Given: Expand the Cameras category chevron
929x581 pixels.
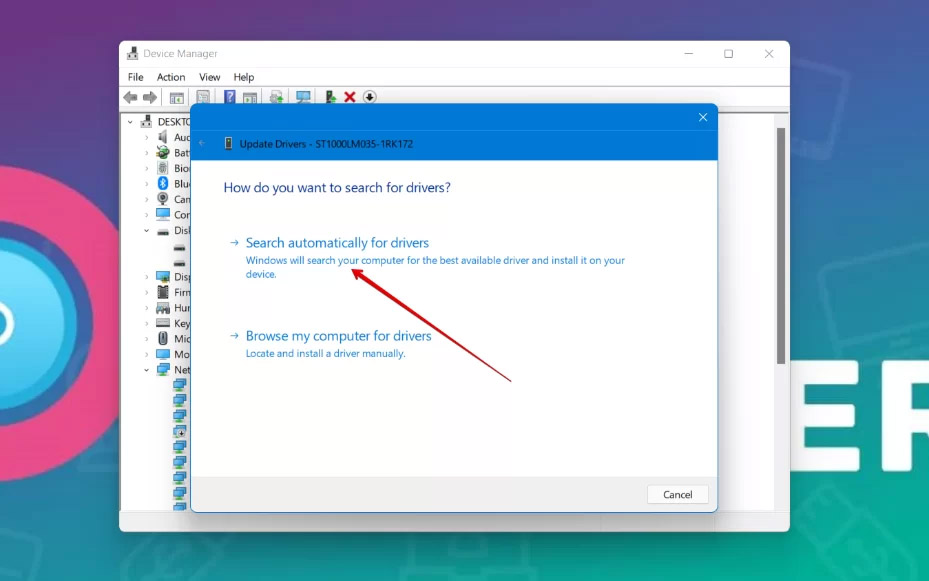Looking at the screenshot, I should (146, 199).
